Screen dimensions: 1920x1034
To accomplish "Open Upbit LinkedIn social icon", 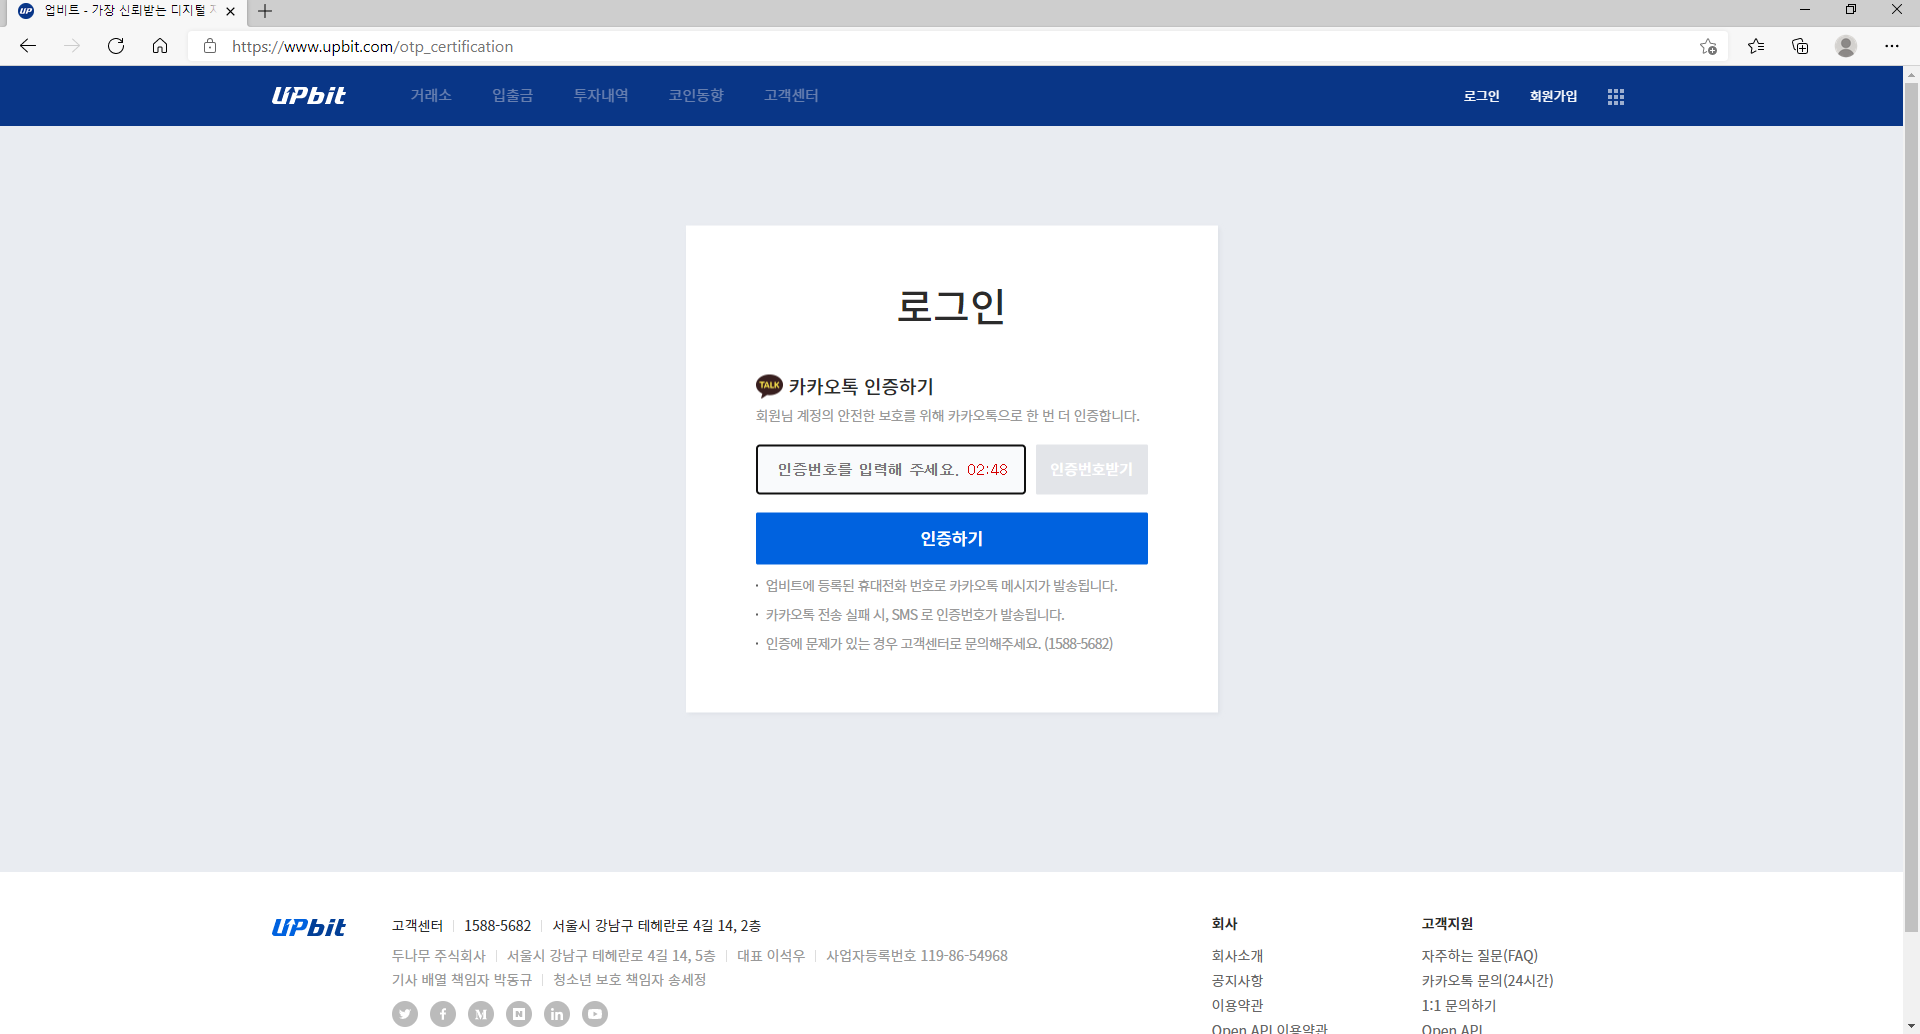I will 557,1014.
